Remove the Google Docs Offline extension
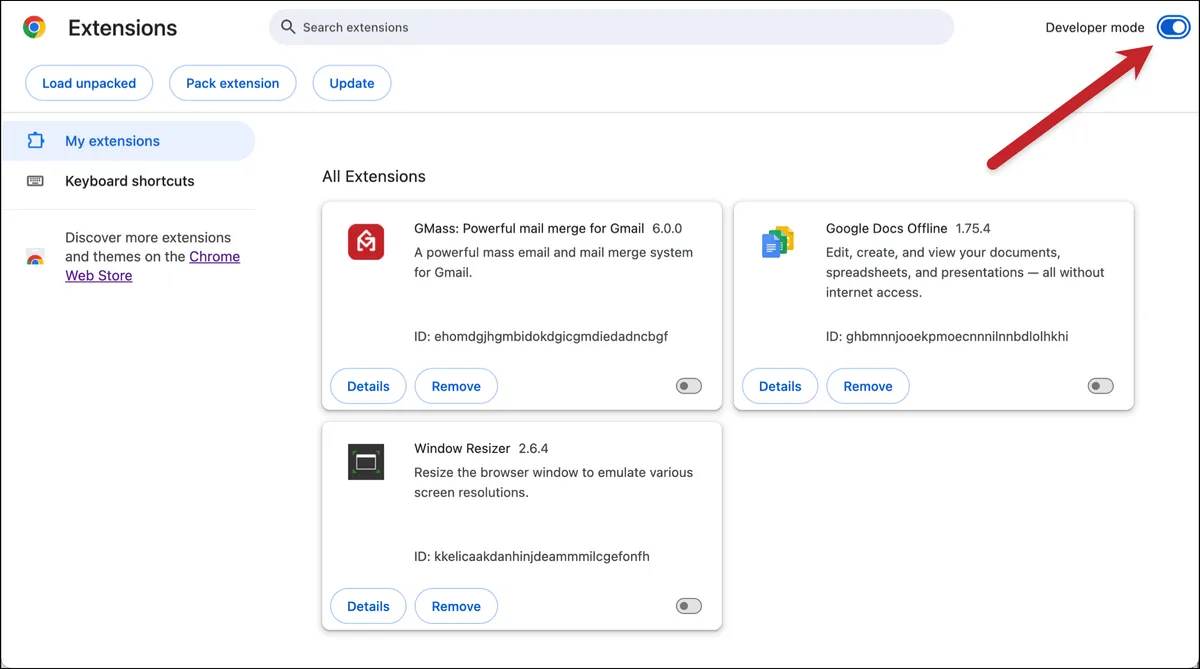This screenshot has height=669, width=1200. pos(868,386)
